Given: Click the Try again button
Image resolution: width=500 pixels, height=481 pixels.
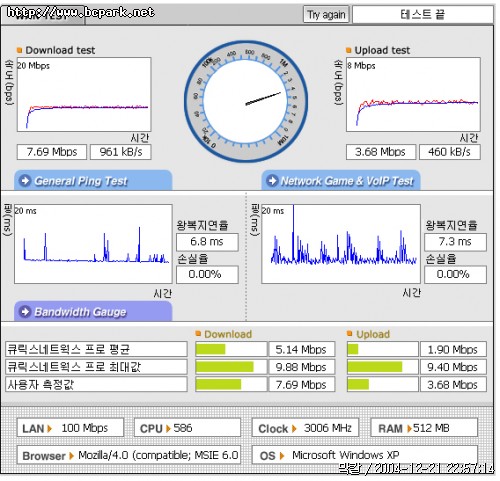Looking at the screenshot, I should (x=326, y=15).
